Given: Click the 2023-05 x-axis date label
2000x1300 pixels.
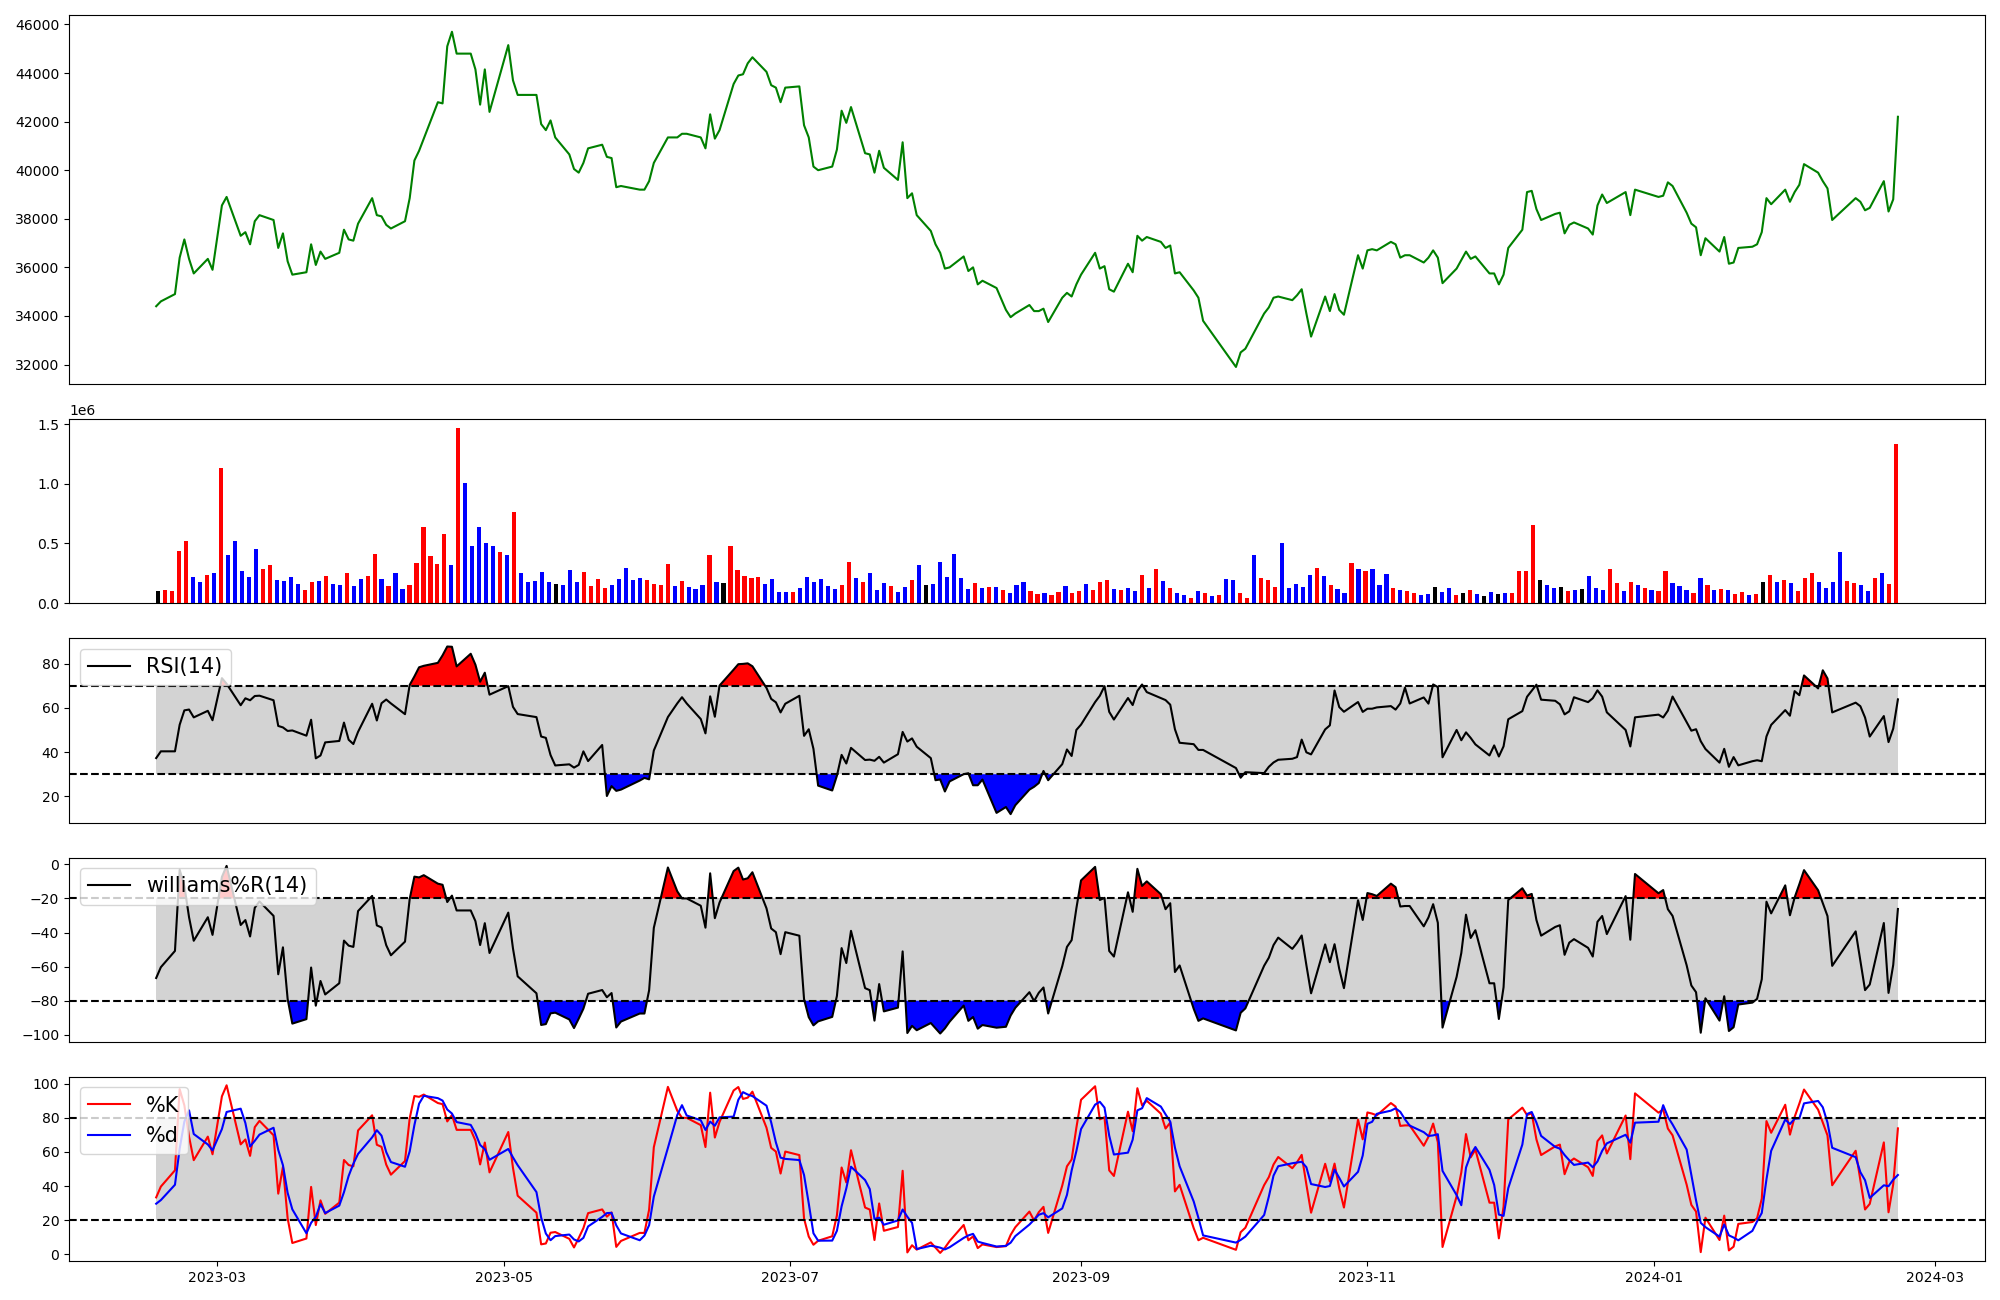Looking at the screenshot, I should pyautogui.click(x=504, y=1277).
